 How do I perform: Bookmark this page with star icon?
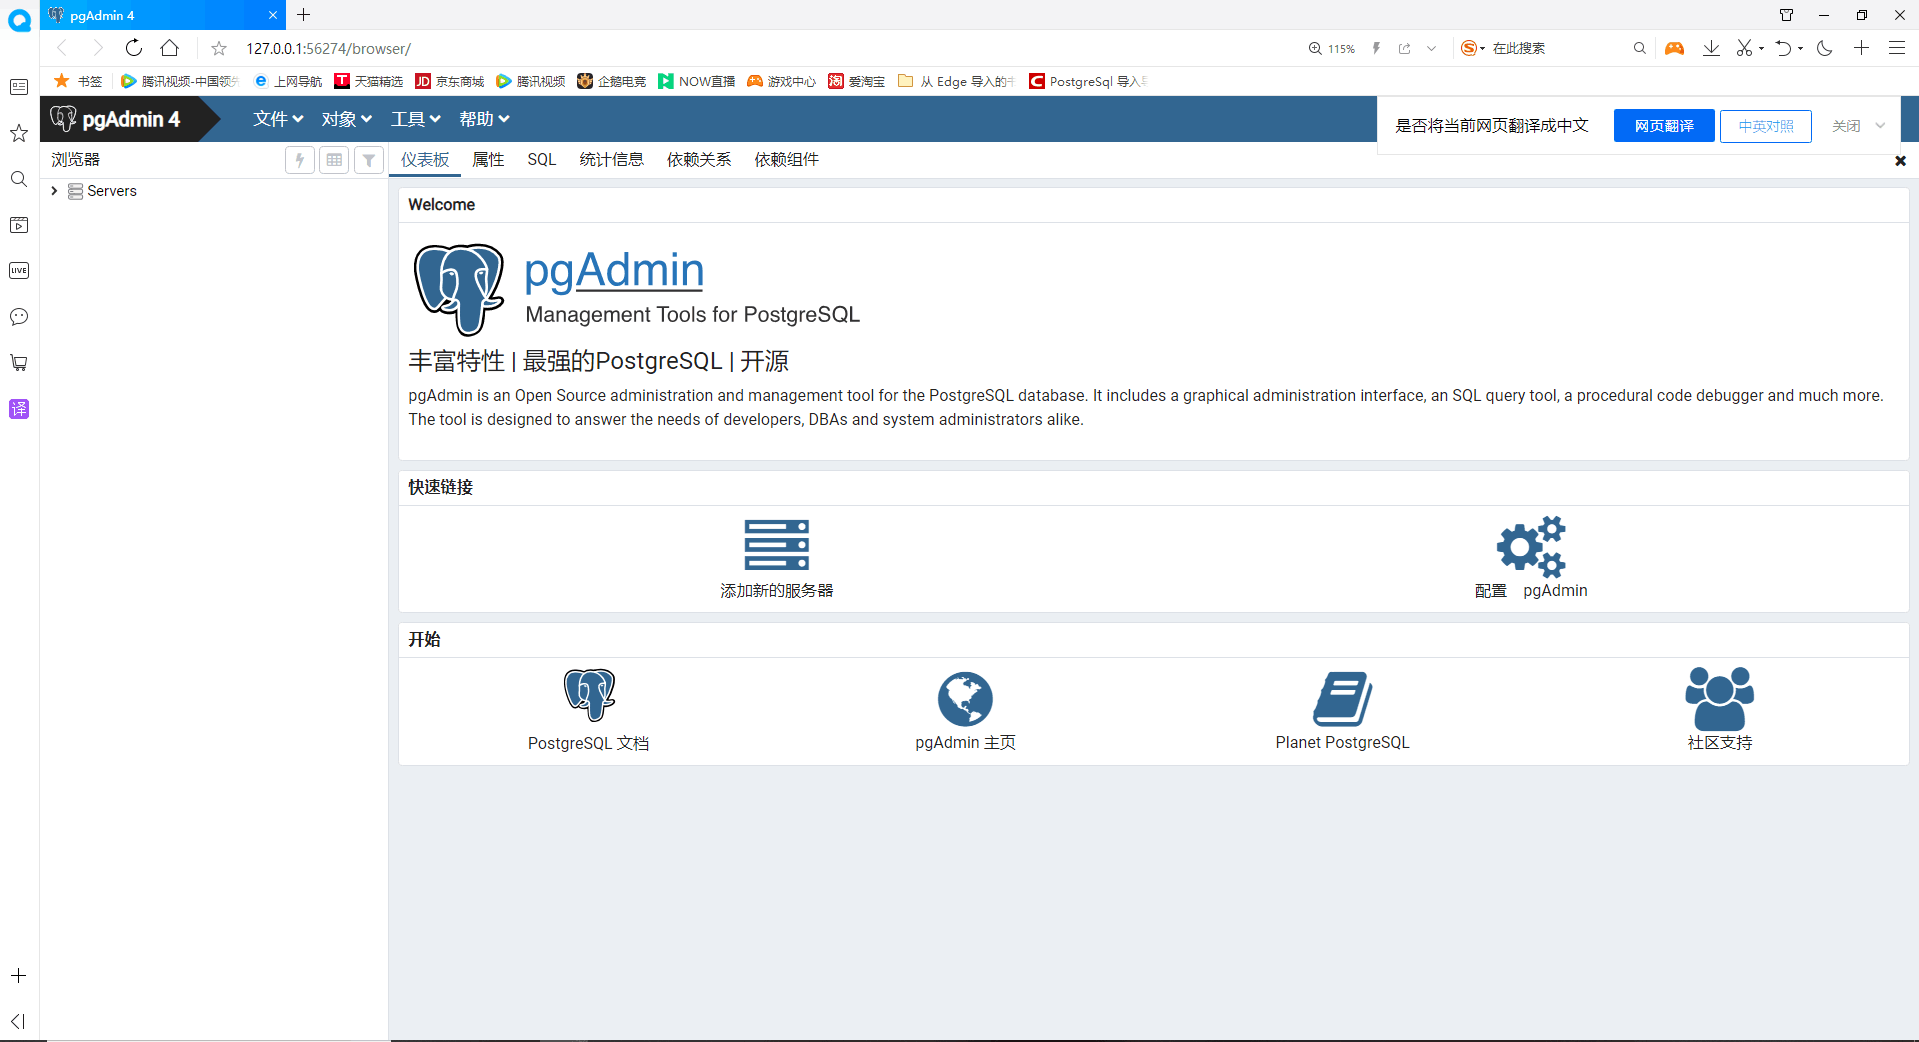(x=219, y=48)
